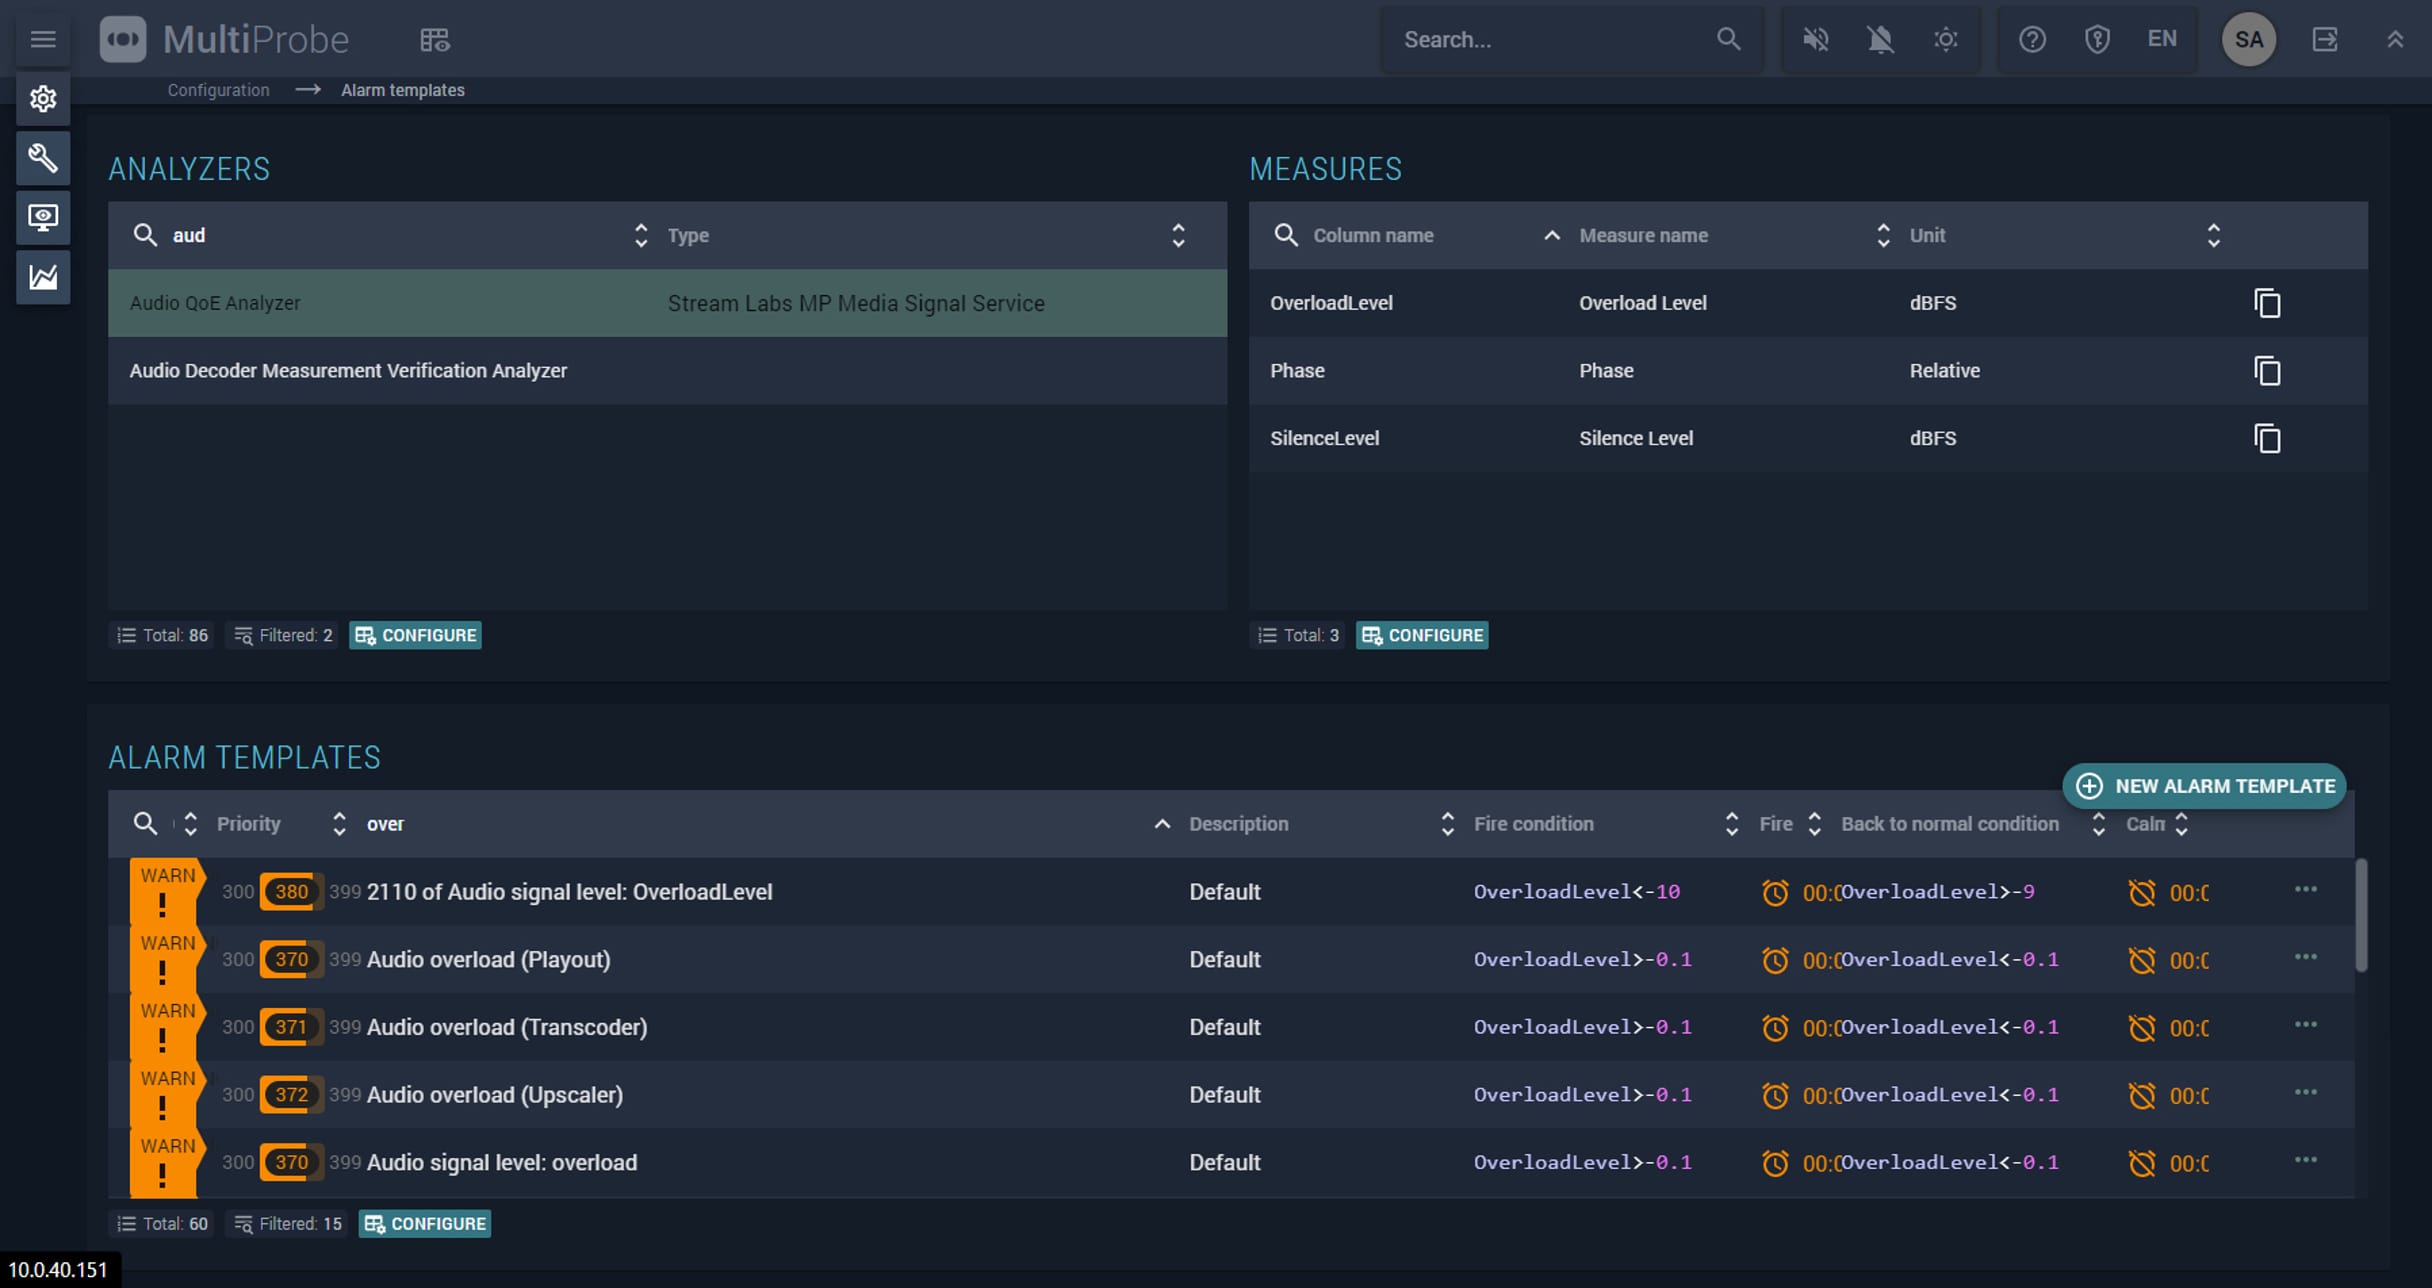Open the wrench tools sidebar icon

43,158
